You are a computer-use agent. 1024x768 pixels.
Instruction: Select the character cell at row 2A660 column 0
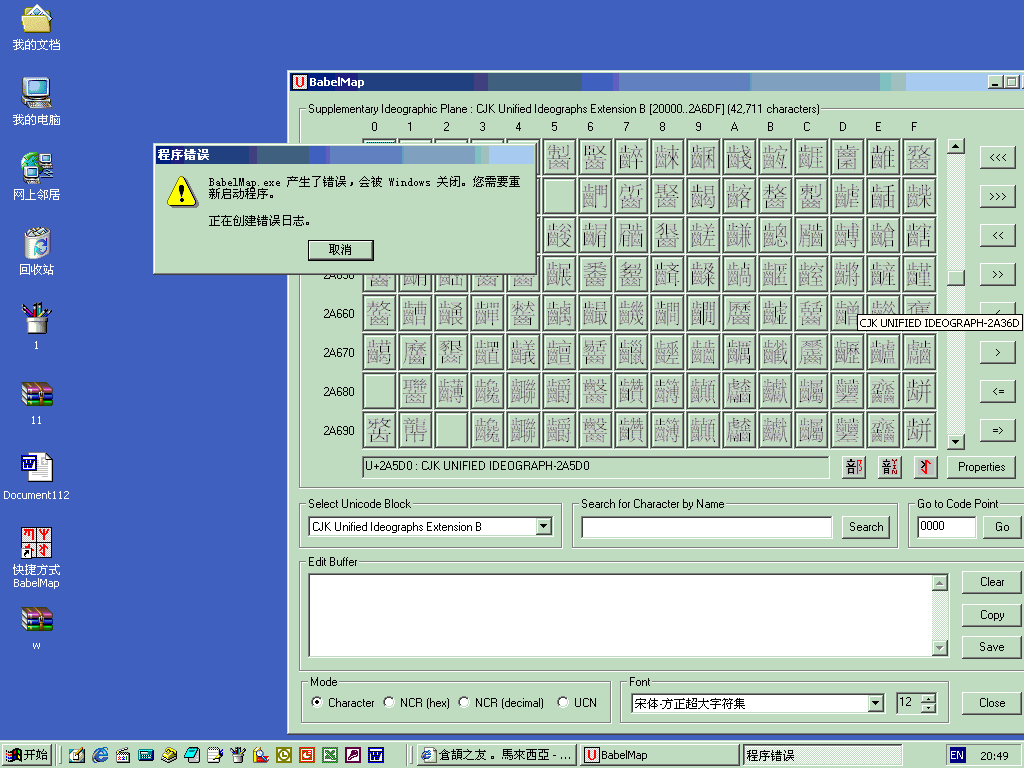point(379,313)
